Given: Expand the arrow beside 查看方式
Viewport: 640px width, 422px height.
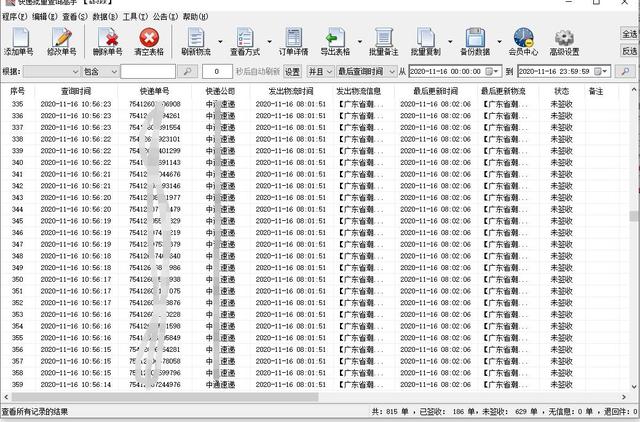Looking at the screenshot, I should click(x=269, y=42).
